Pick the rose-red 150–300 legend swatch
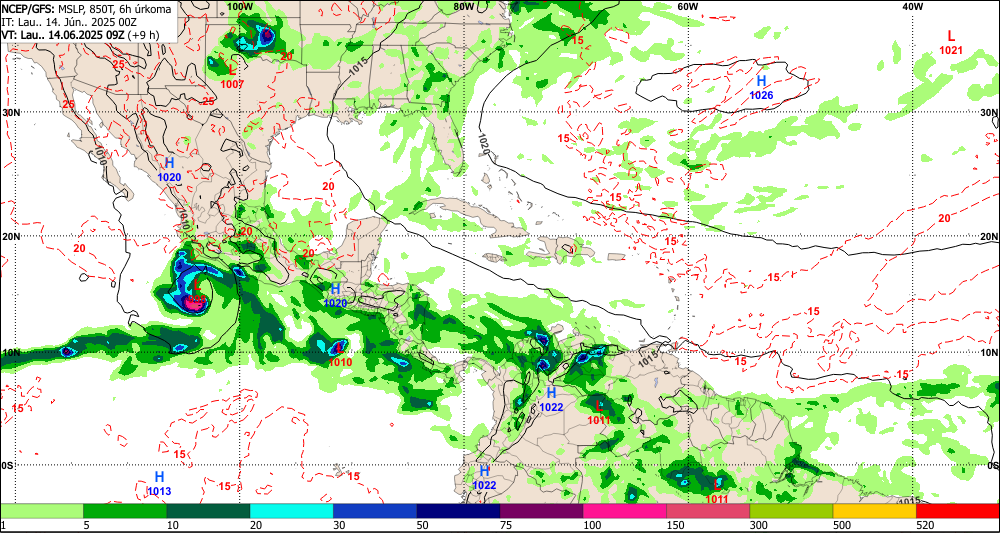Viewport: 1000px width, 533px height. (708, 511)
